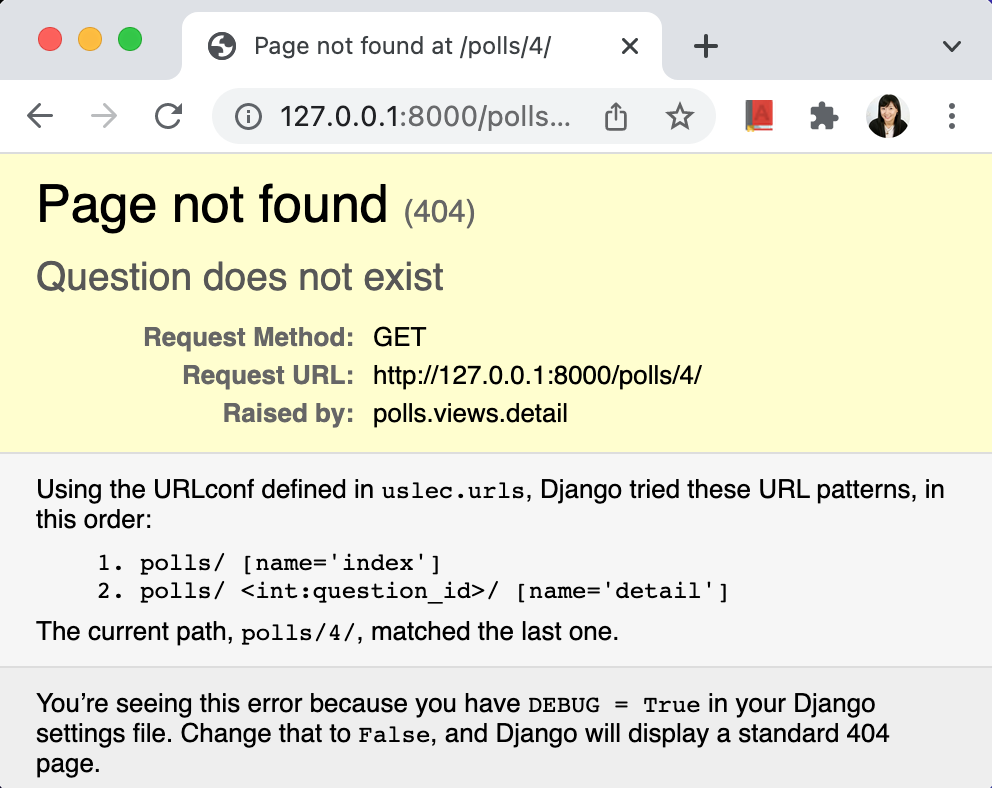Screen dimensions: 992x788
Task: Select the 'Page not found at /polls/4/' tab
Action: (421, 46)
